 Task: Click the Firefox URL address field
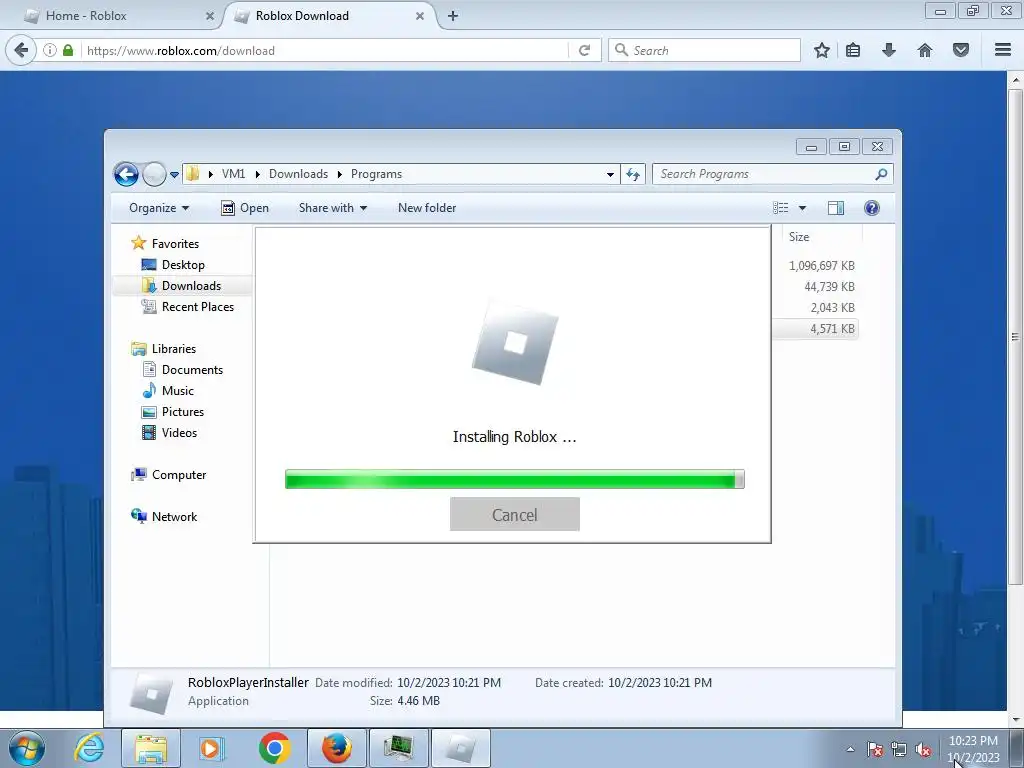324,50
